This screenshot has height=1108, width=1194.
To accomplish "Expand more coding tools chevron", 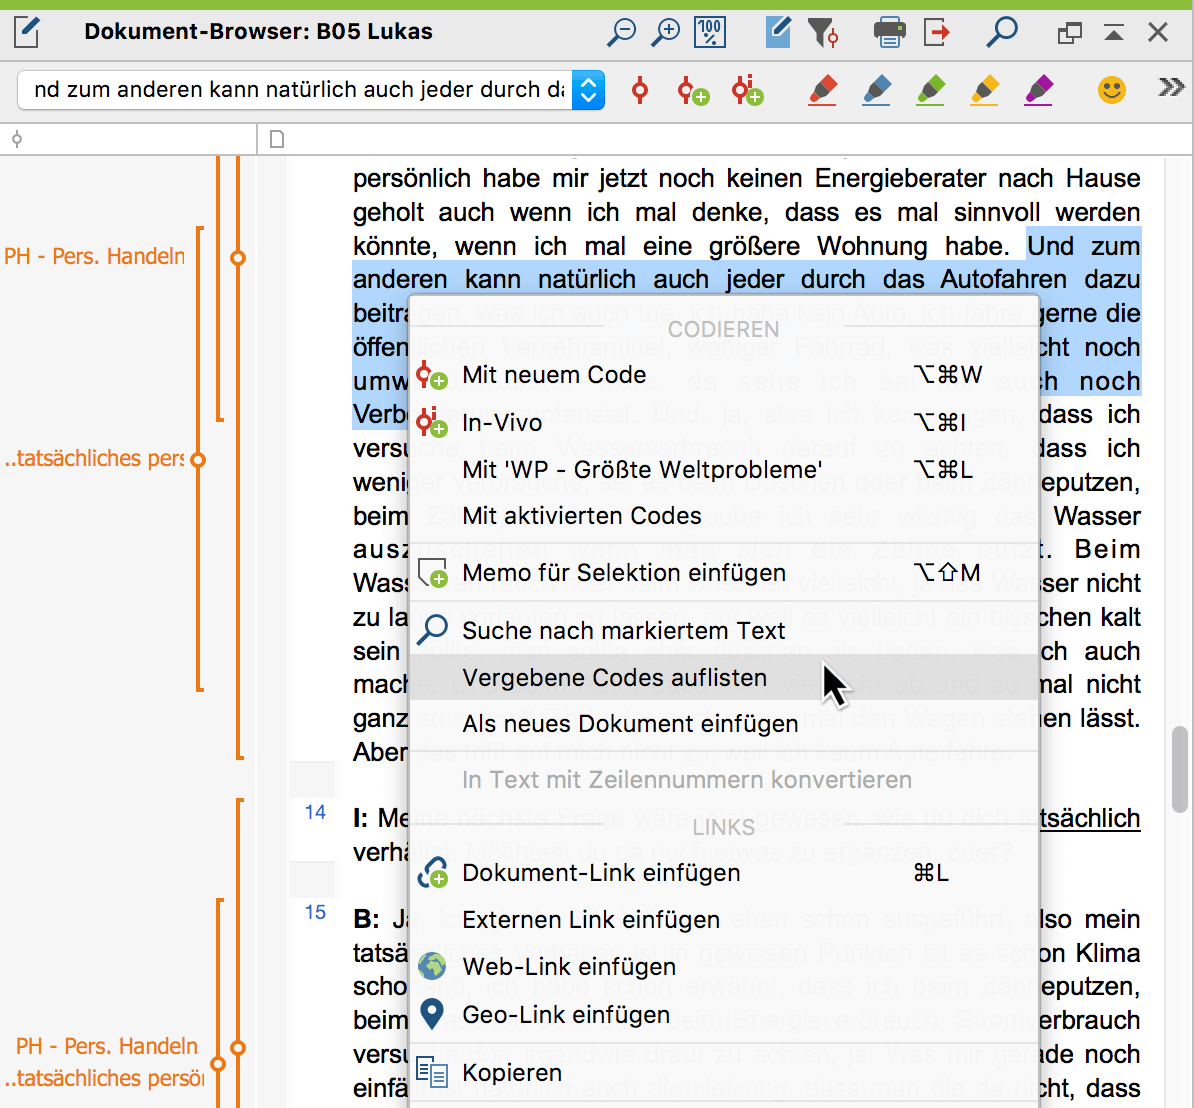I will click(x=1171, y=88).
